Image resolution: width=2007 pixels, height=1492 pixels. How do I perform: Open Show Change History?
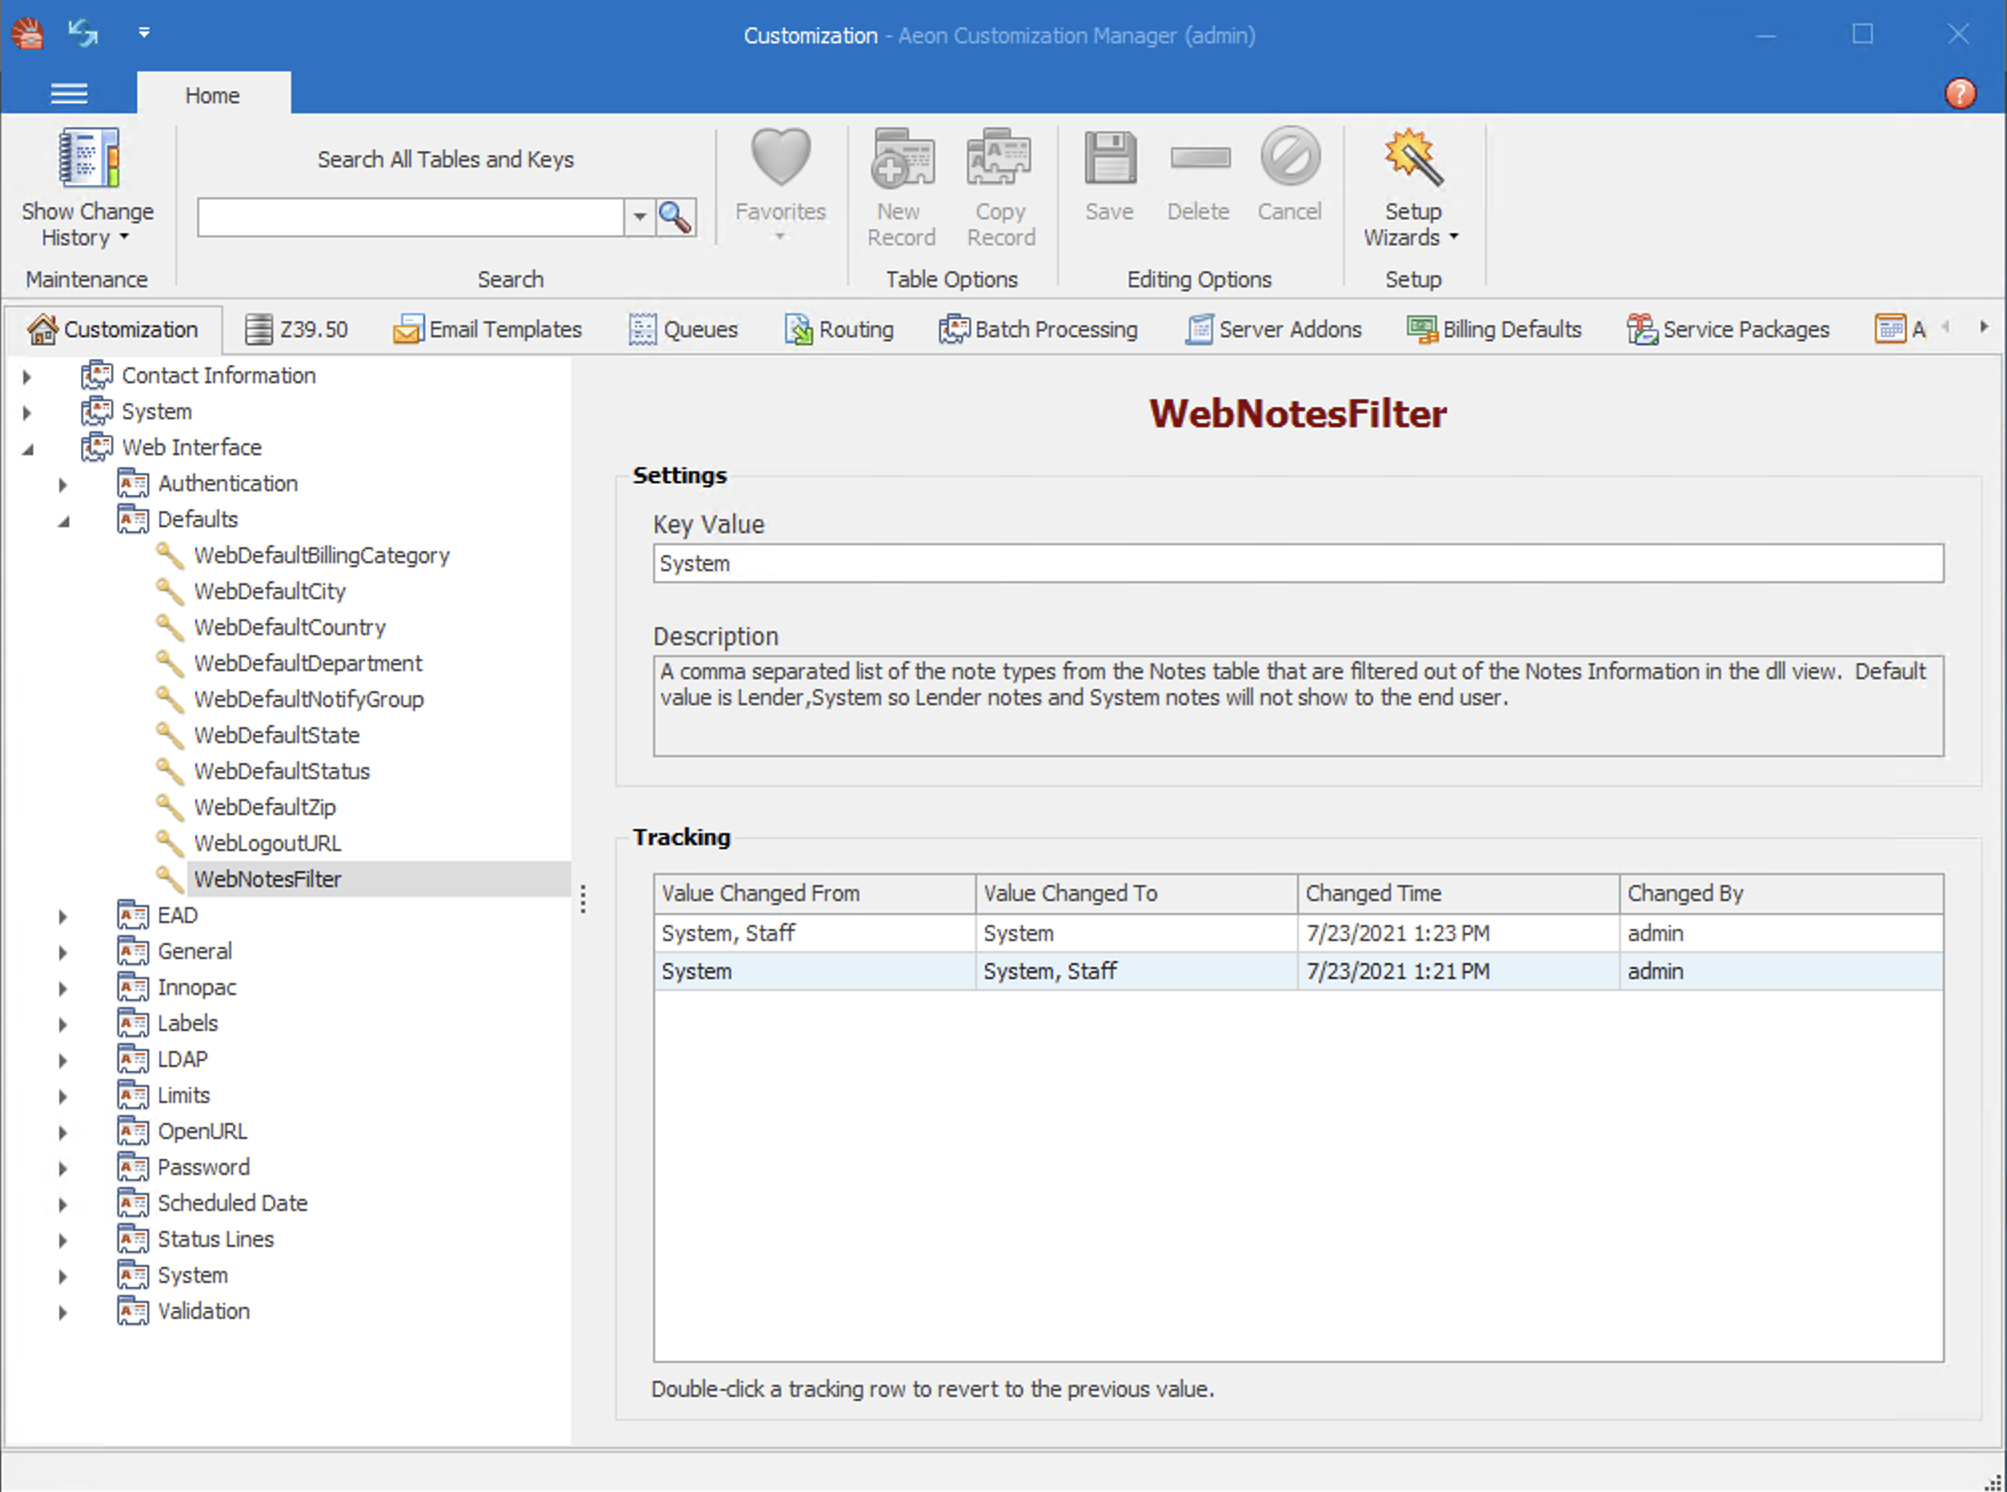[x=87, y=190]
